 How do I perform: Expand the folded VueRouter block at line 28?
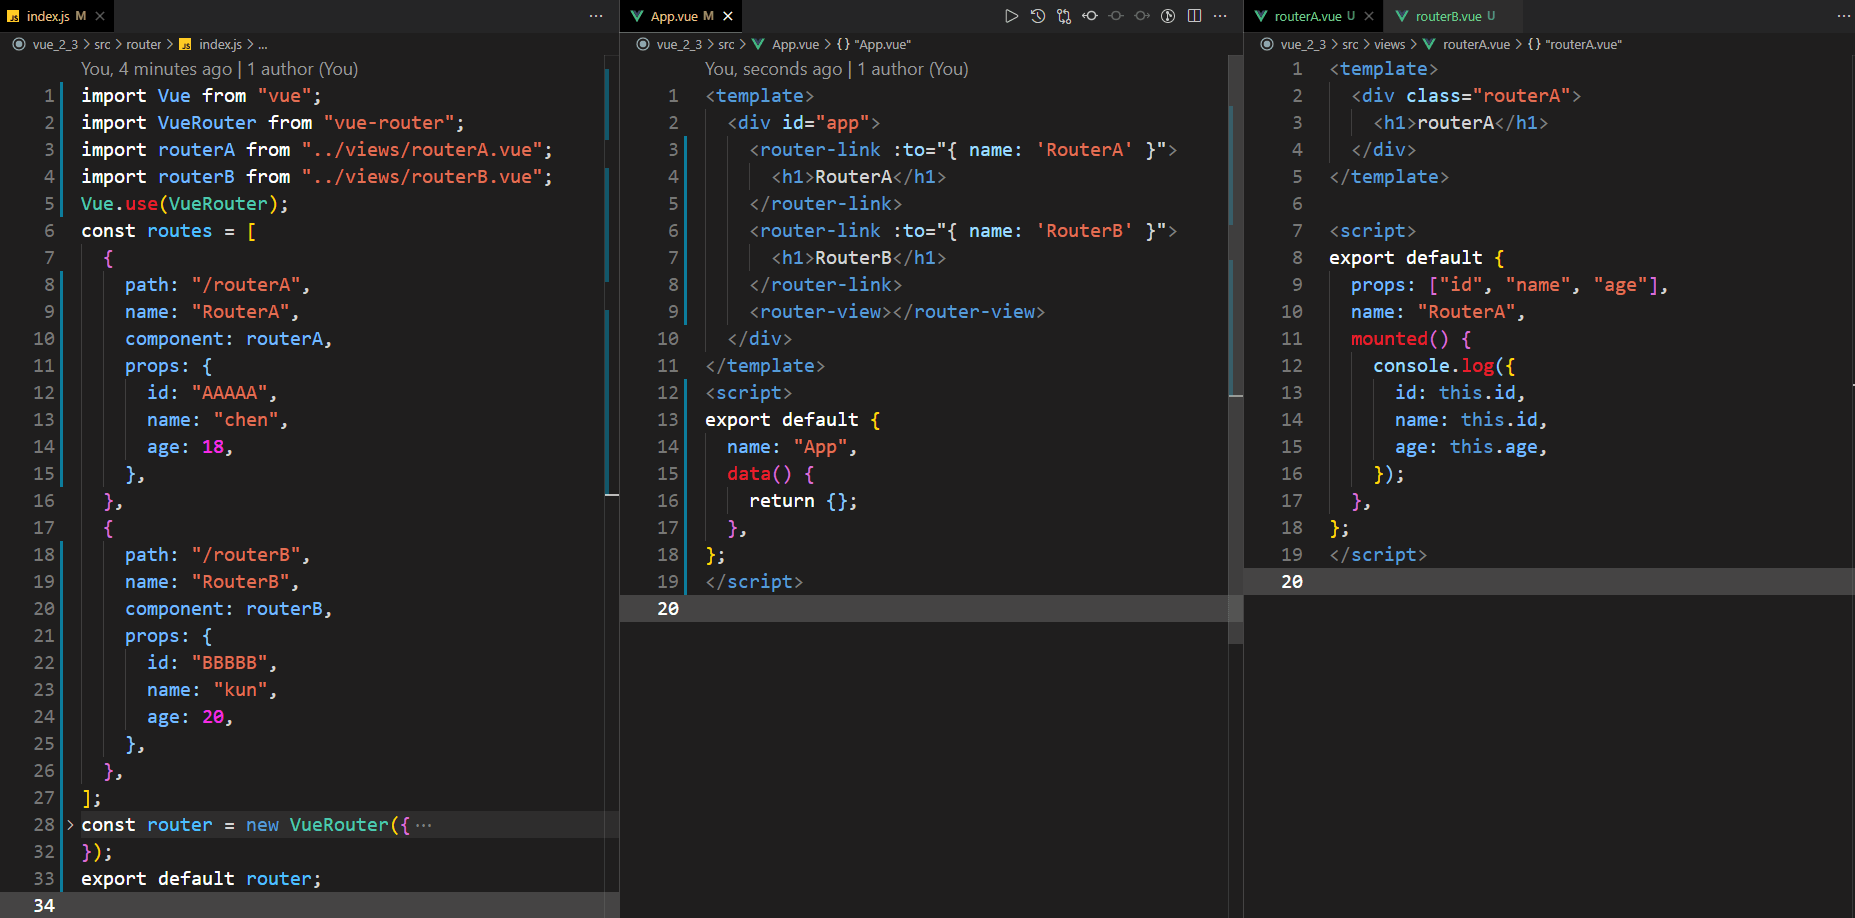click(70, 825)
